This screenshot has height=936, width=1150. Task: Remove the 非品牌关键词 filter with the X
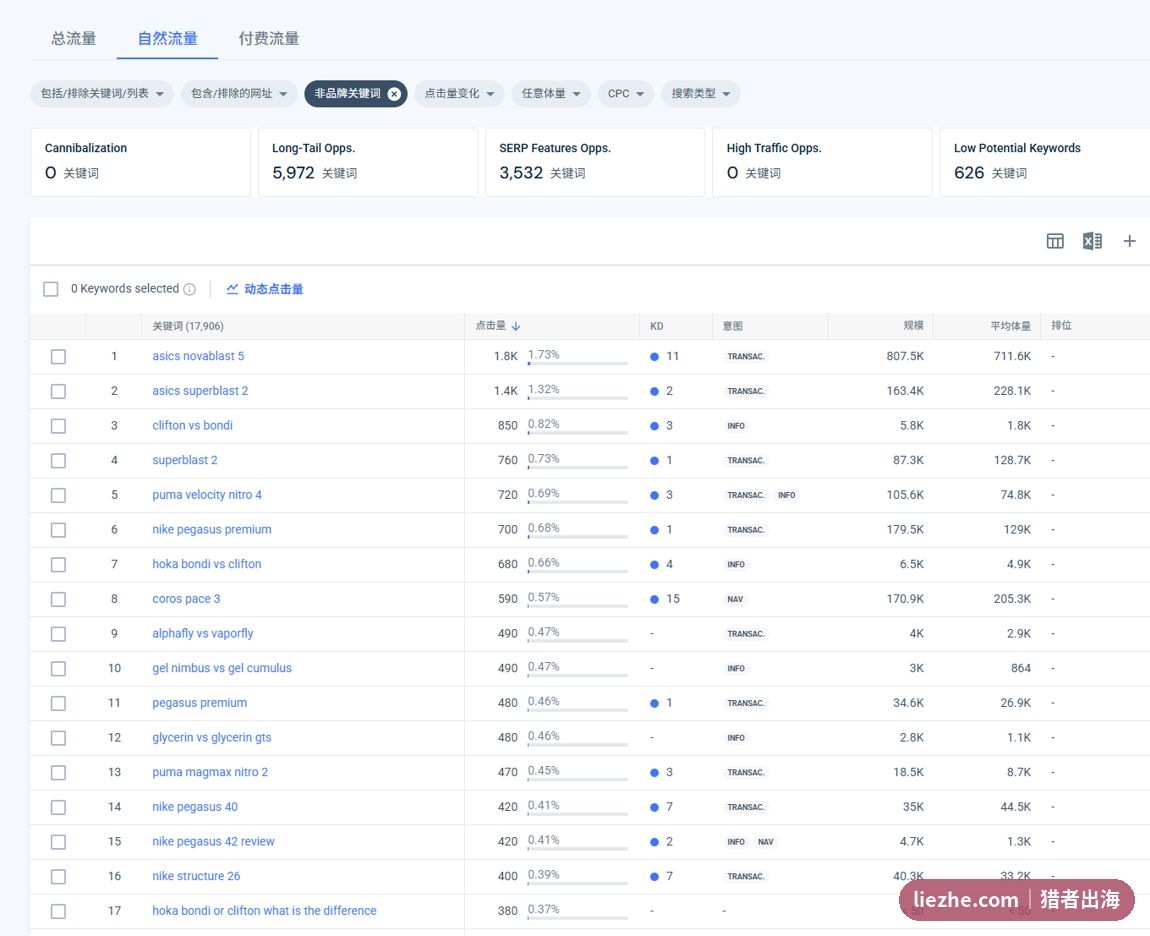[x=394, y=93]
